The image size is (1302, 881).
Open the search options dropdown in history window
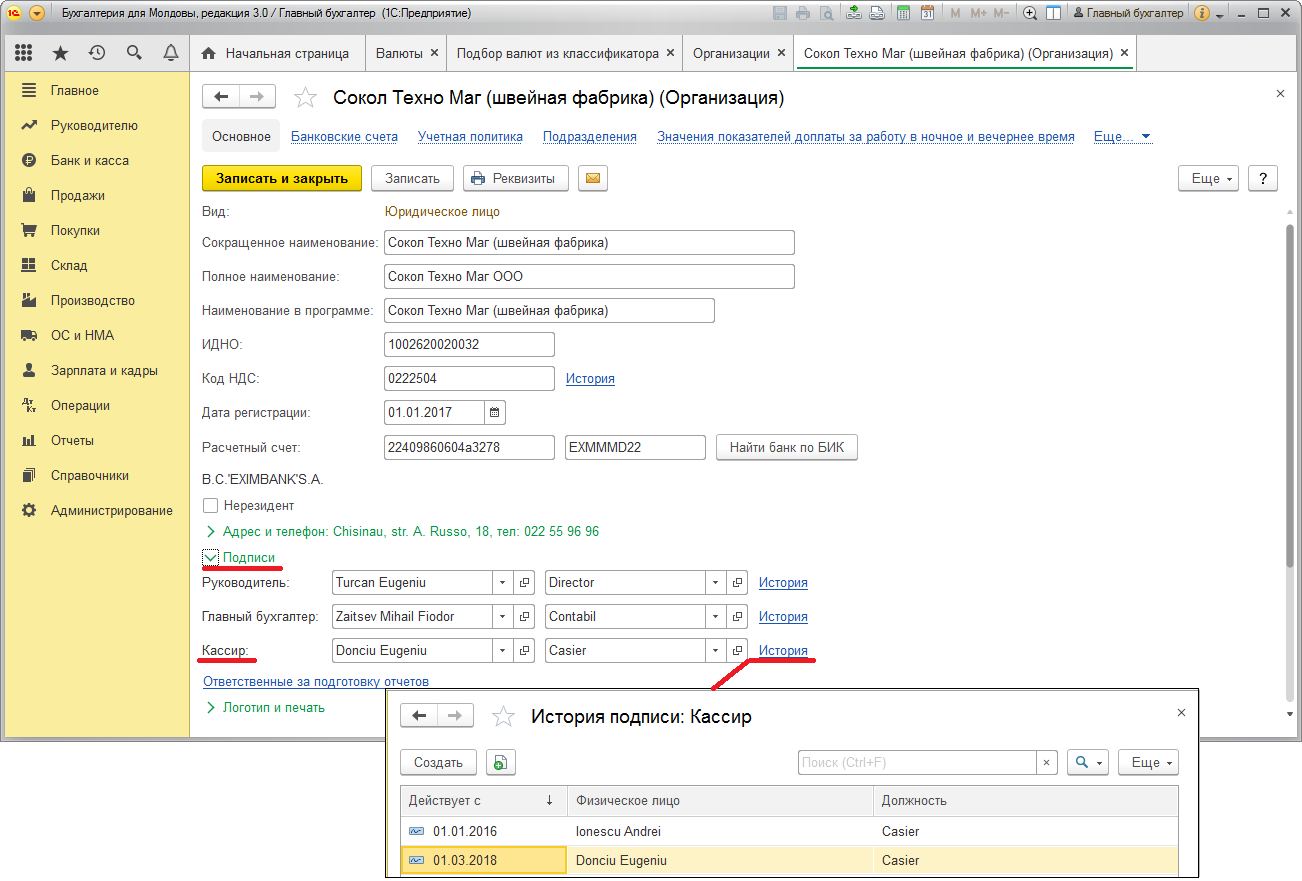(1088, 762)
